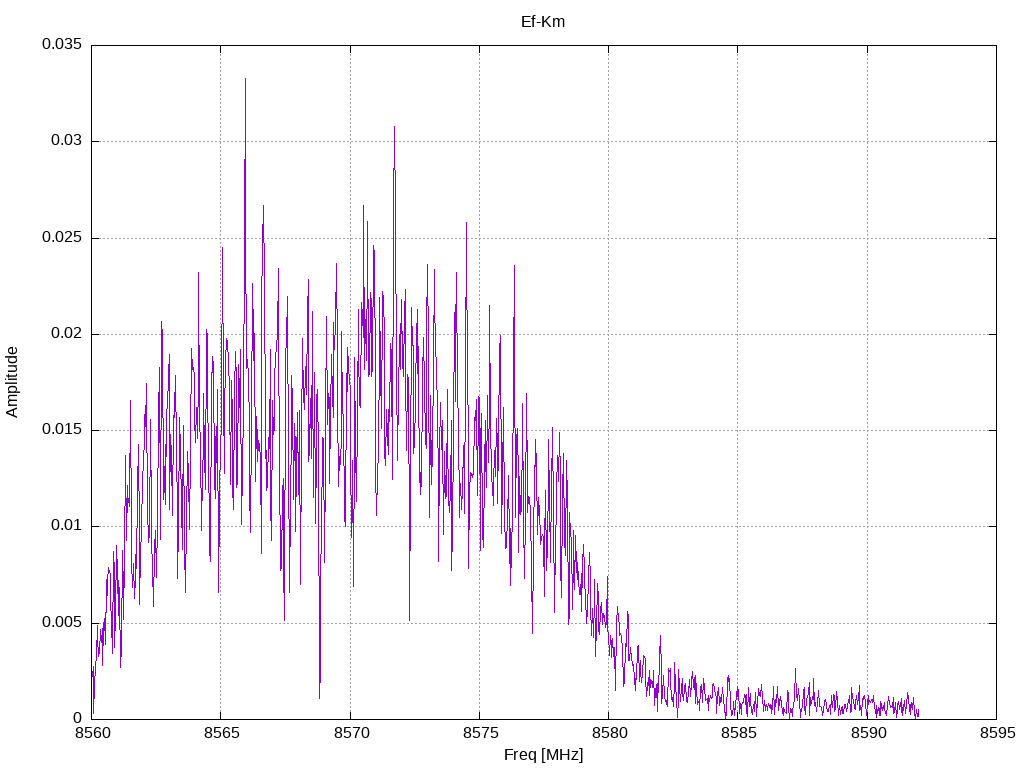Click y-axis tick value 0.03
This screenshot has width=1024, height=768.
pos(67,141)
